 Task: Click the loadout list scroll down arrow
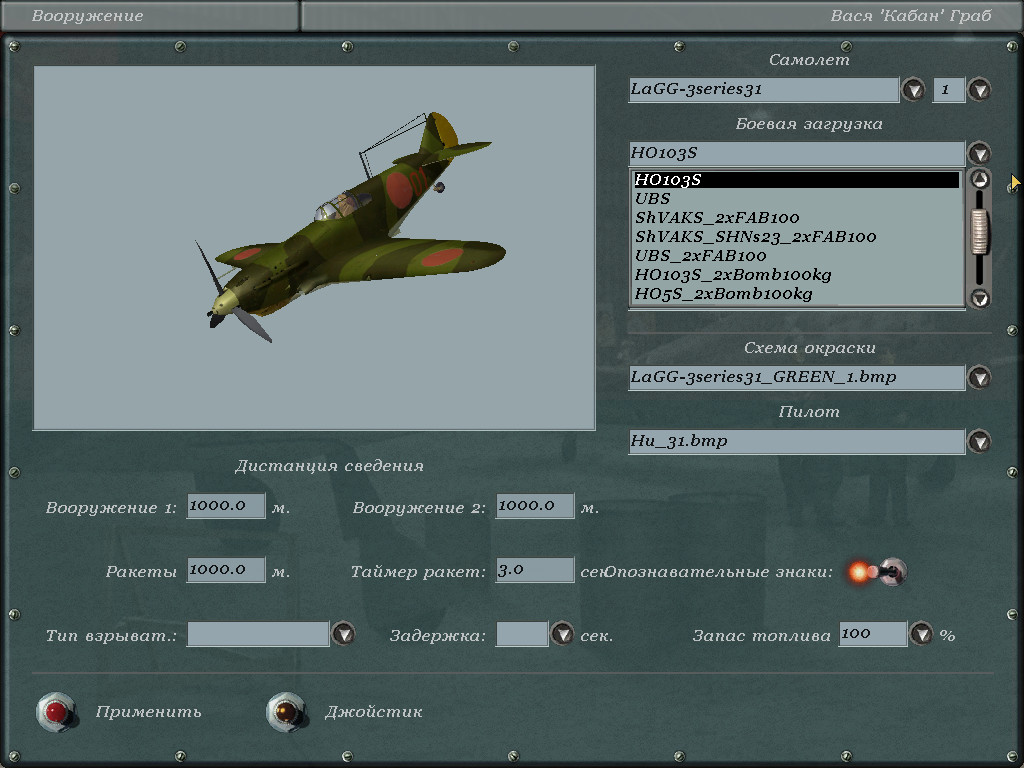[980, 298]
